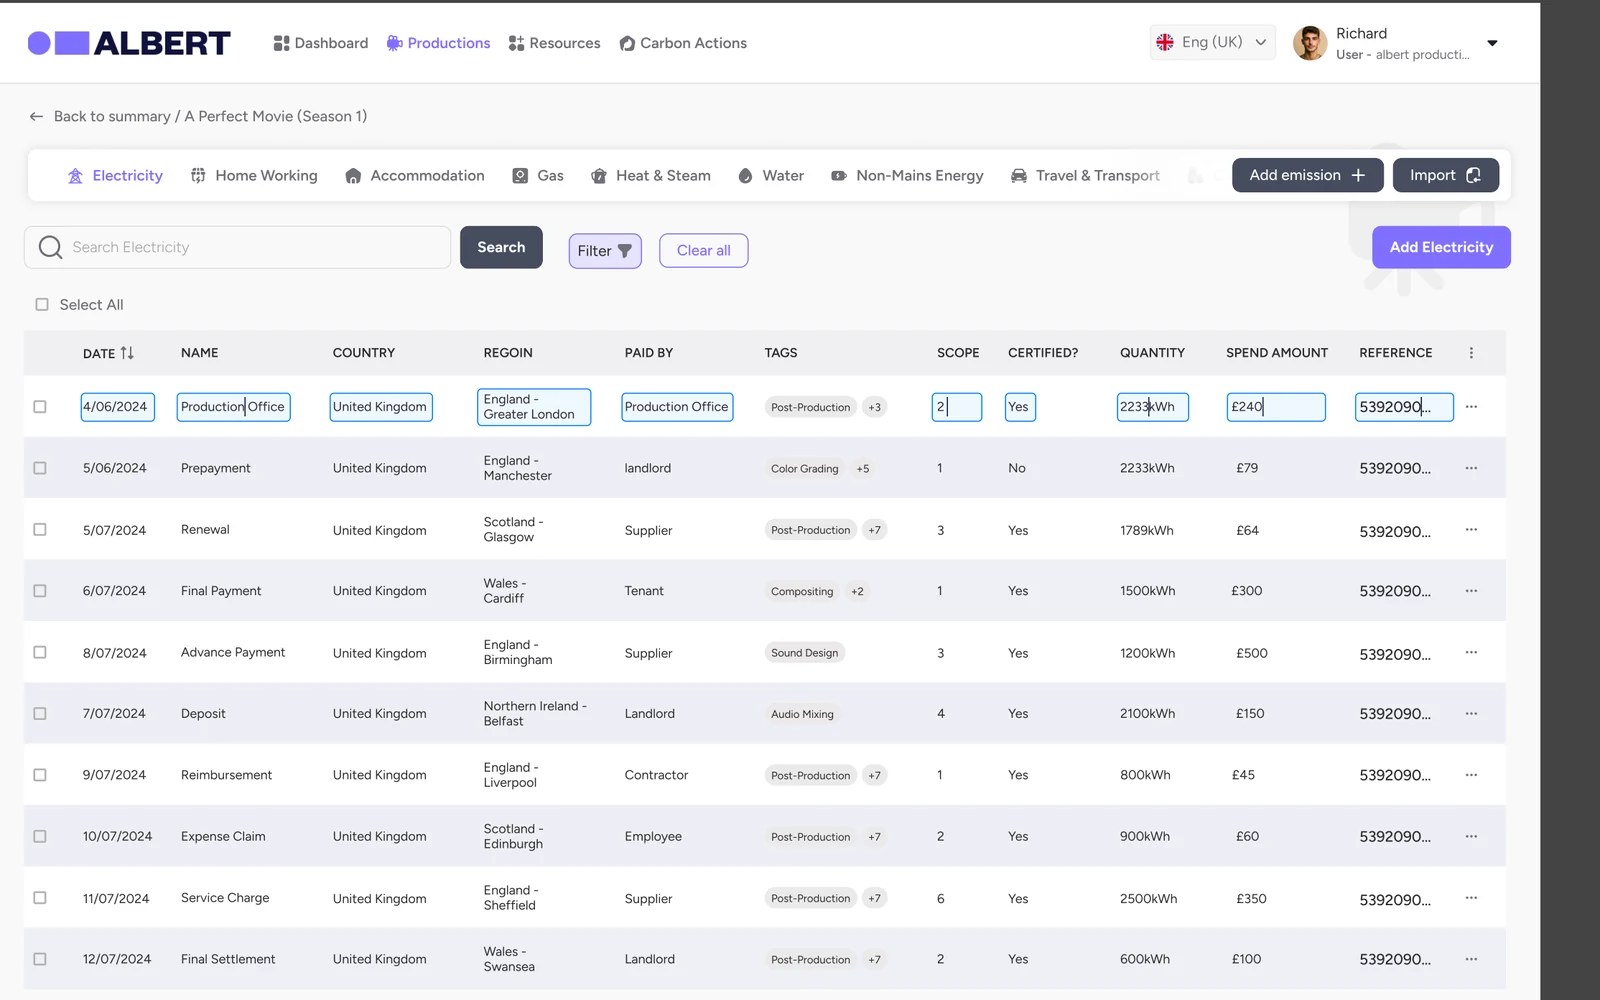Open the table column options kebab menu
The width and height of the screenshot is (1600, 1000).
tap(1471, 353)
